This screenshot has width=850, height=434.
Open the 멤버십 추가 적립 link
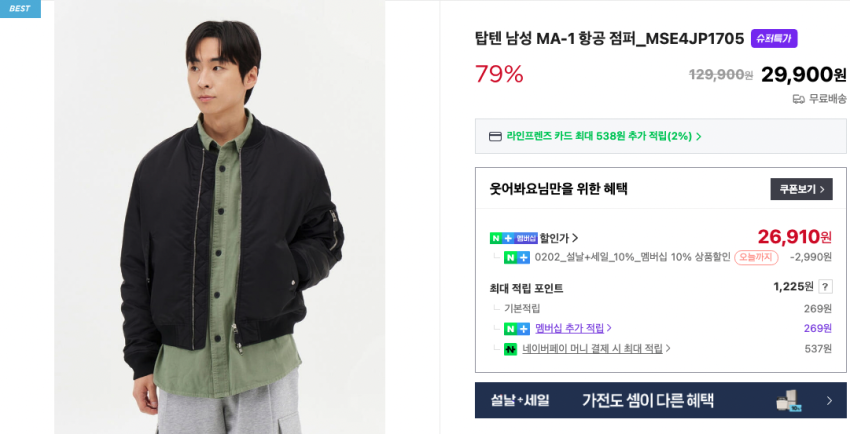point(573,328)
